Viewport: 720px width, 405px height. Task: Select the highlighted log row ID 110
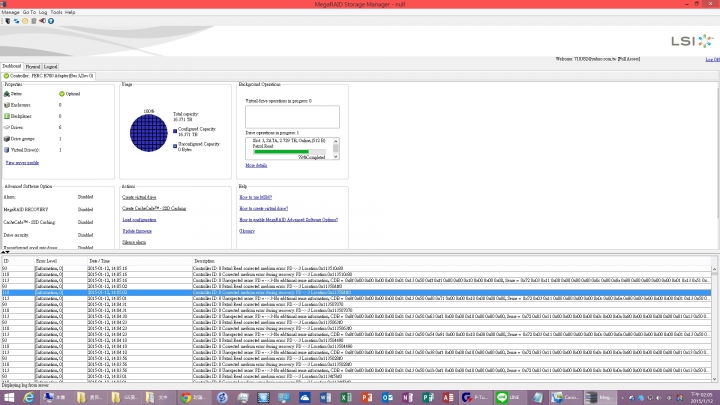[356, 292]
